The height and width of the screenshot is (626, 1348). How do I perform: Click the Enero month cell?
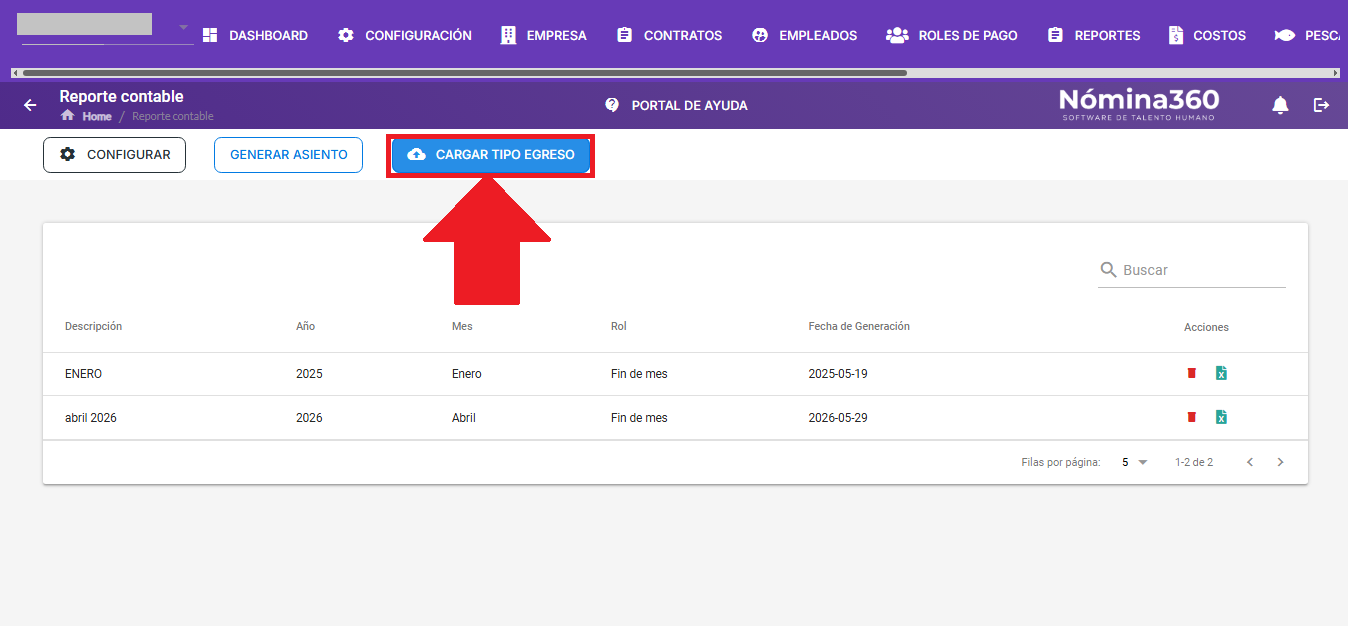467,374
